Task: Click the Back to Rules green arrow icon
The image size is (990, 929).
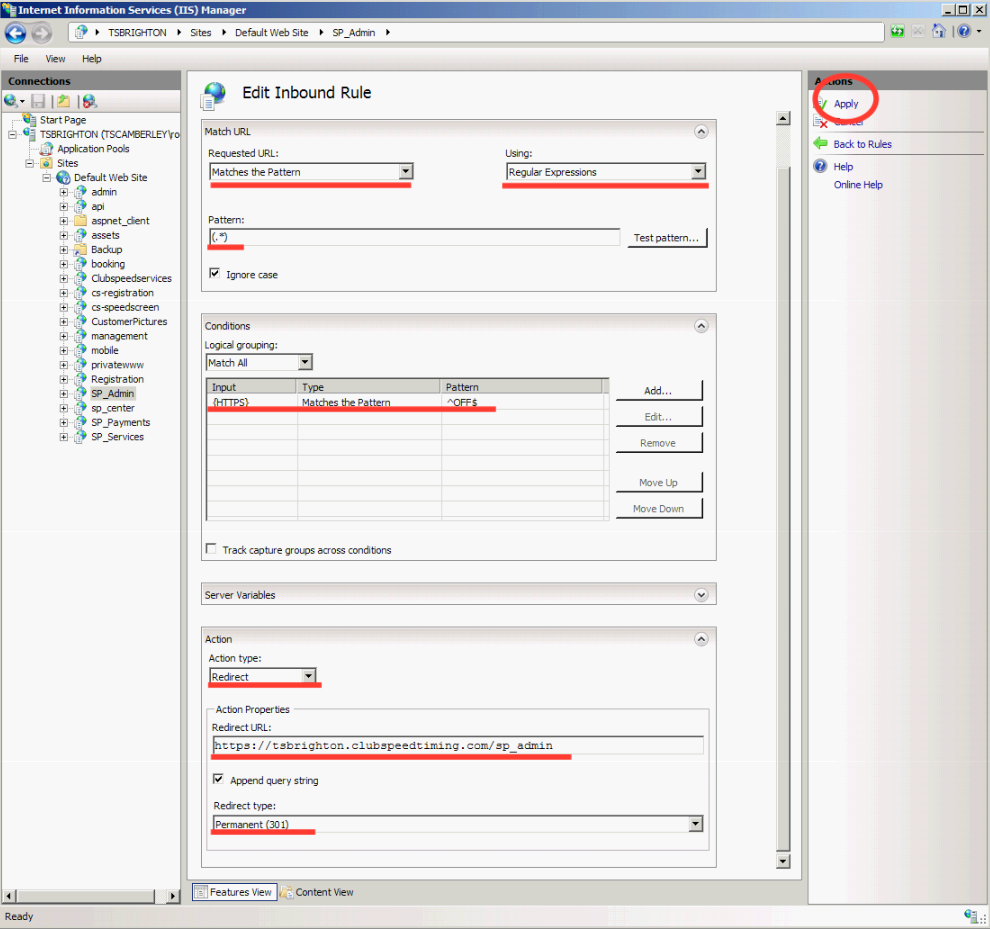Action: click(821, 143)
